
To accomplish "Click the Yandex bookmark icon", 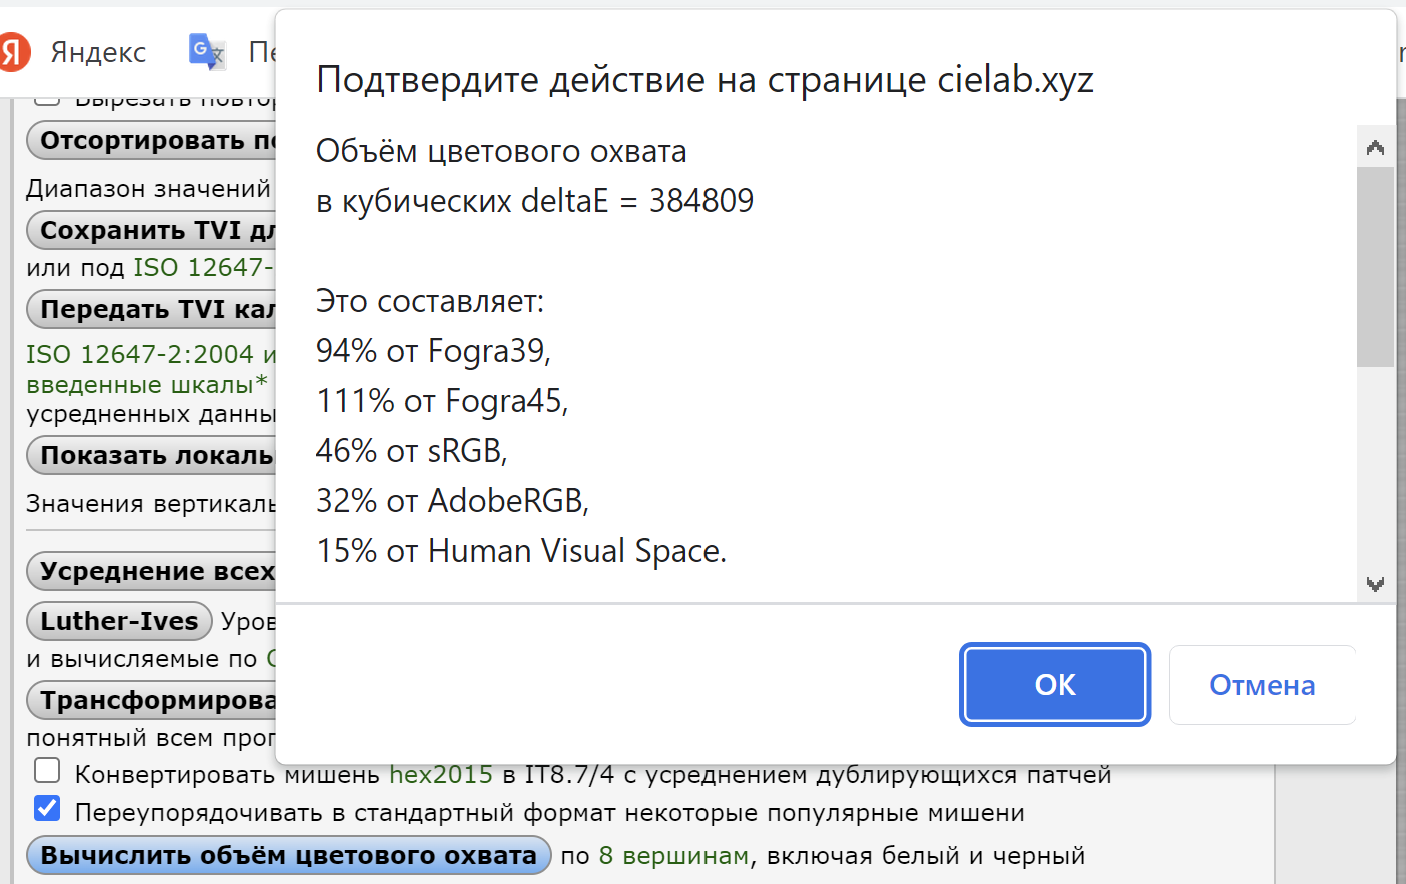I will click(14, 52).
